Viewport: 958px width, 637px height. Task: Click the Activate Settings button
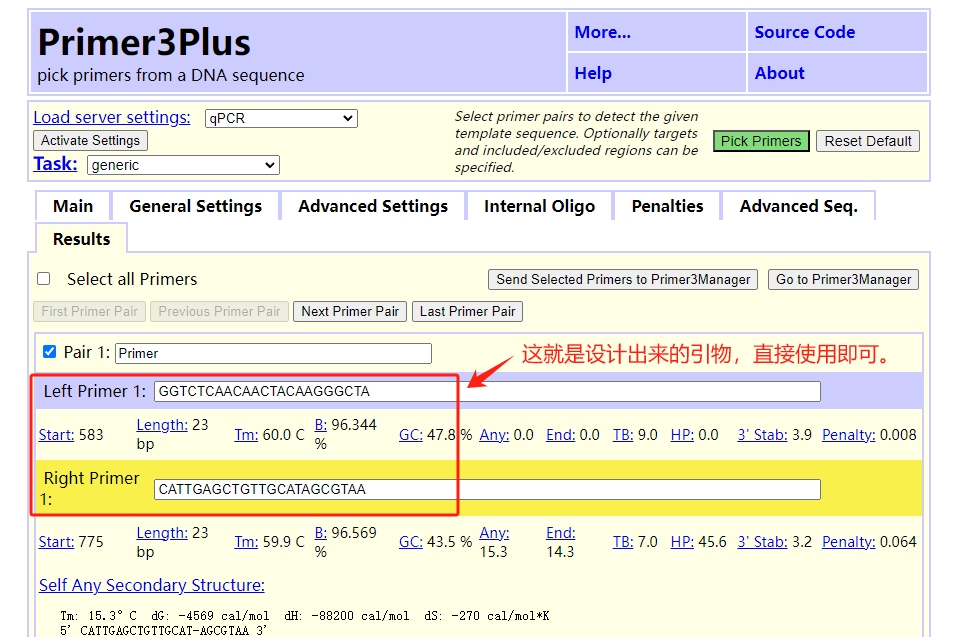(91, 141)
